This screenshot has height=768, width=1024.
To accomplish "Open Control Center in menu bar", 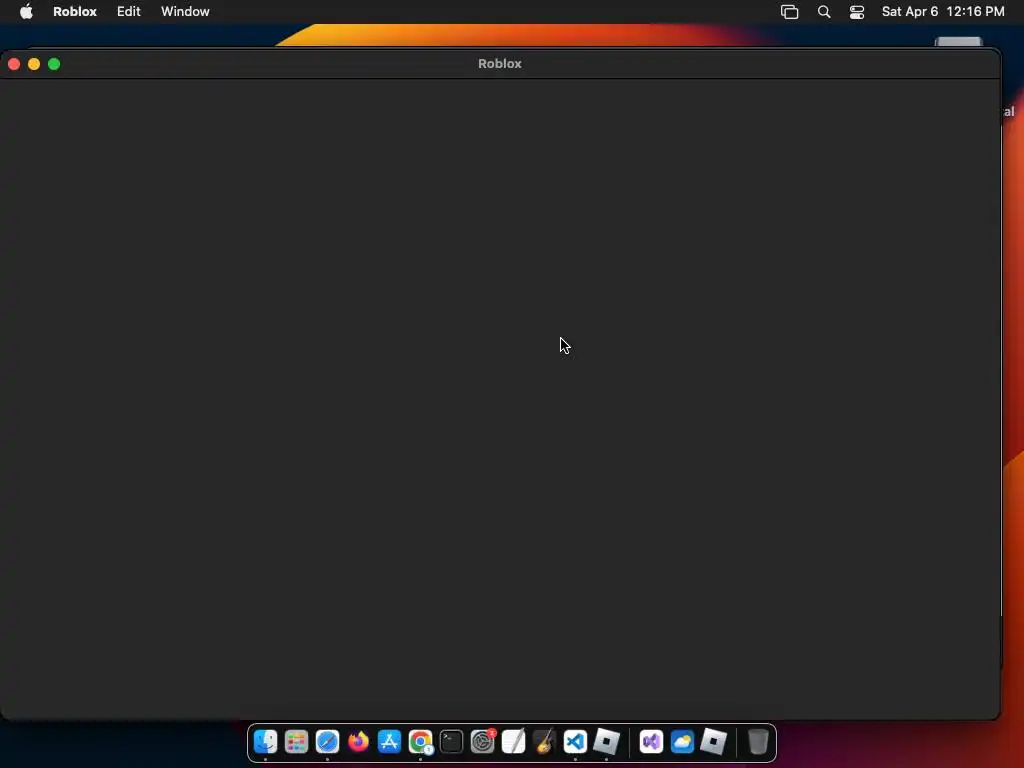I will click(x=857, y=12).
